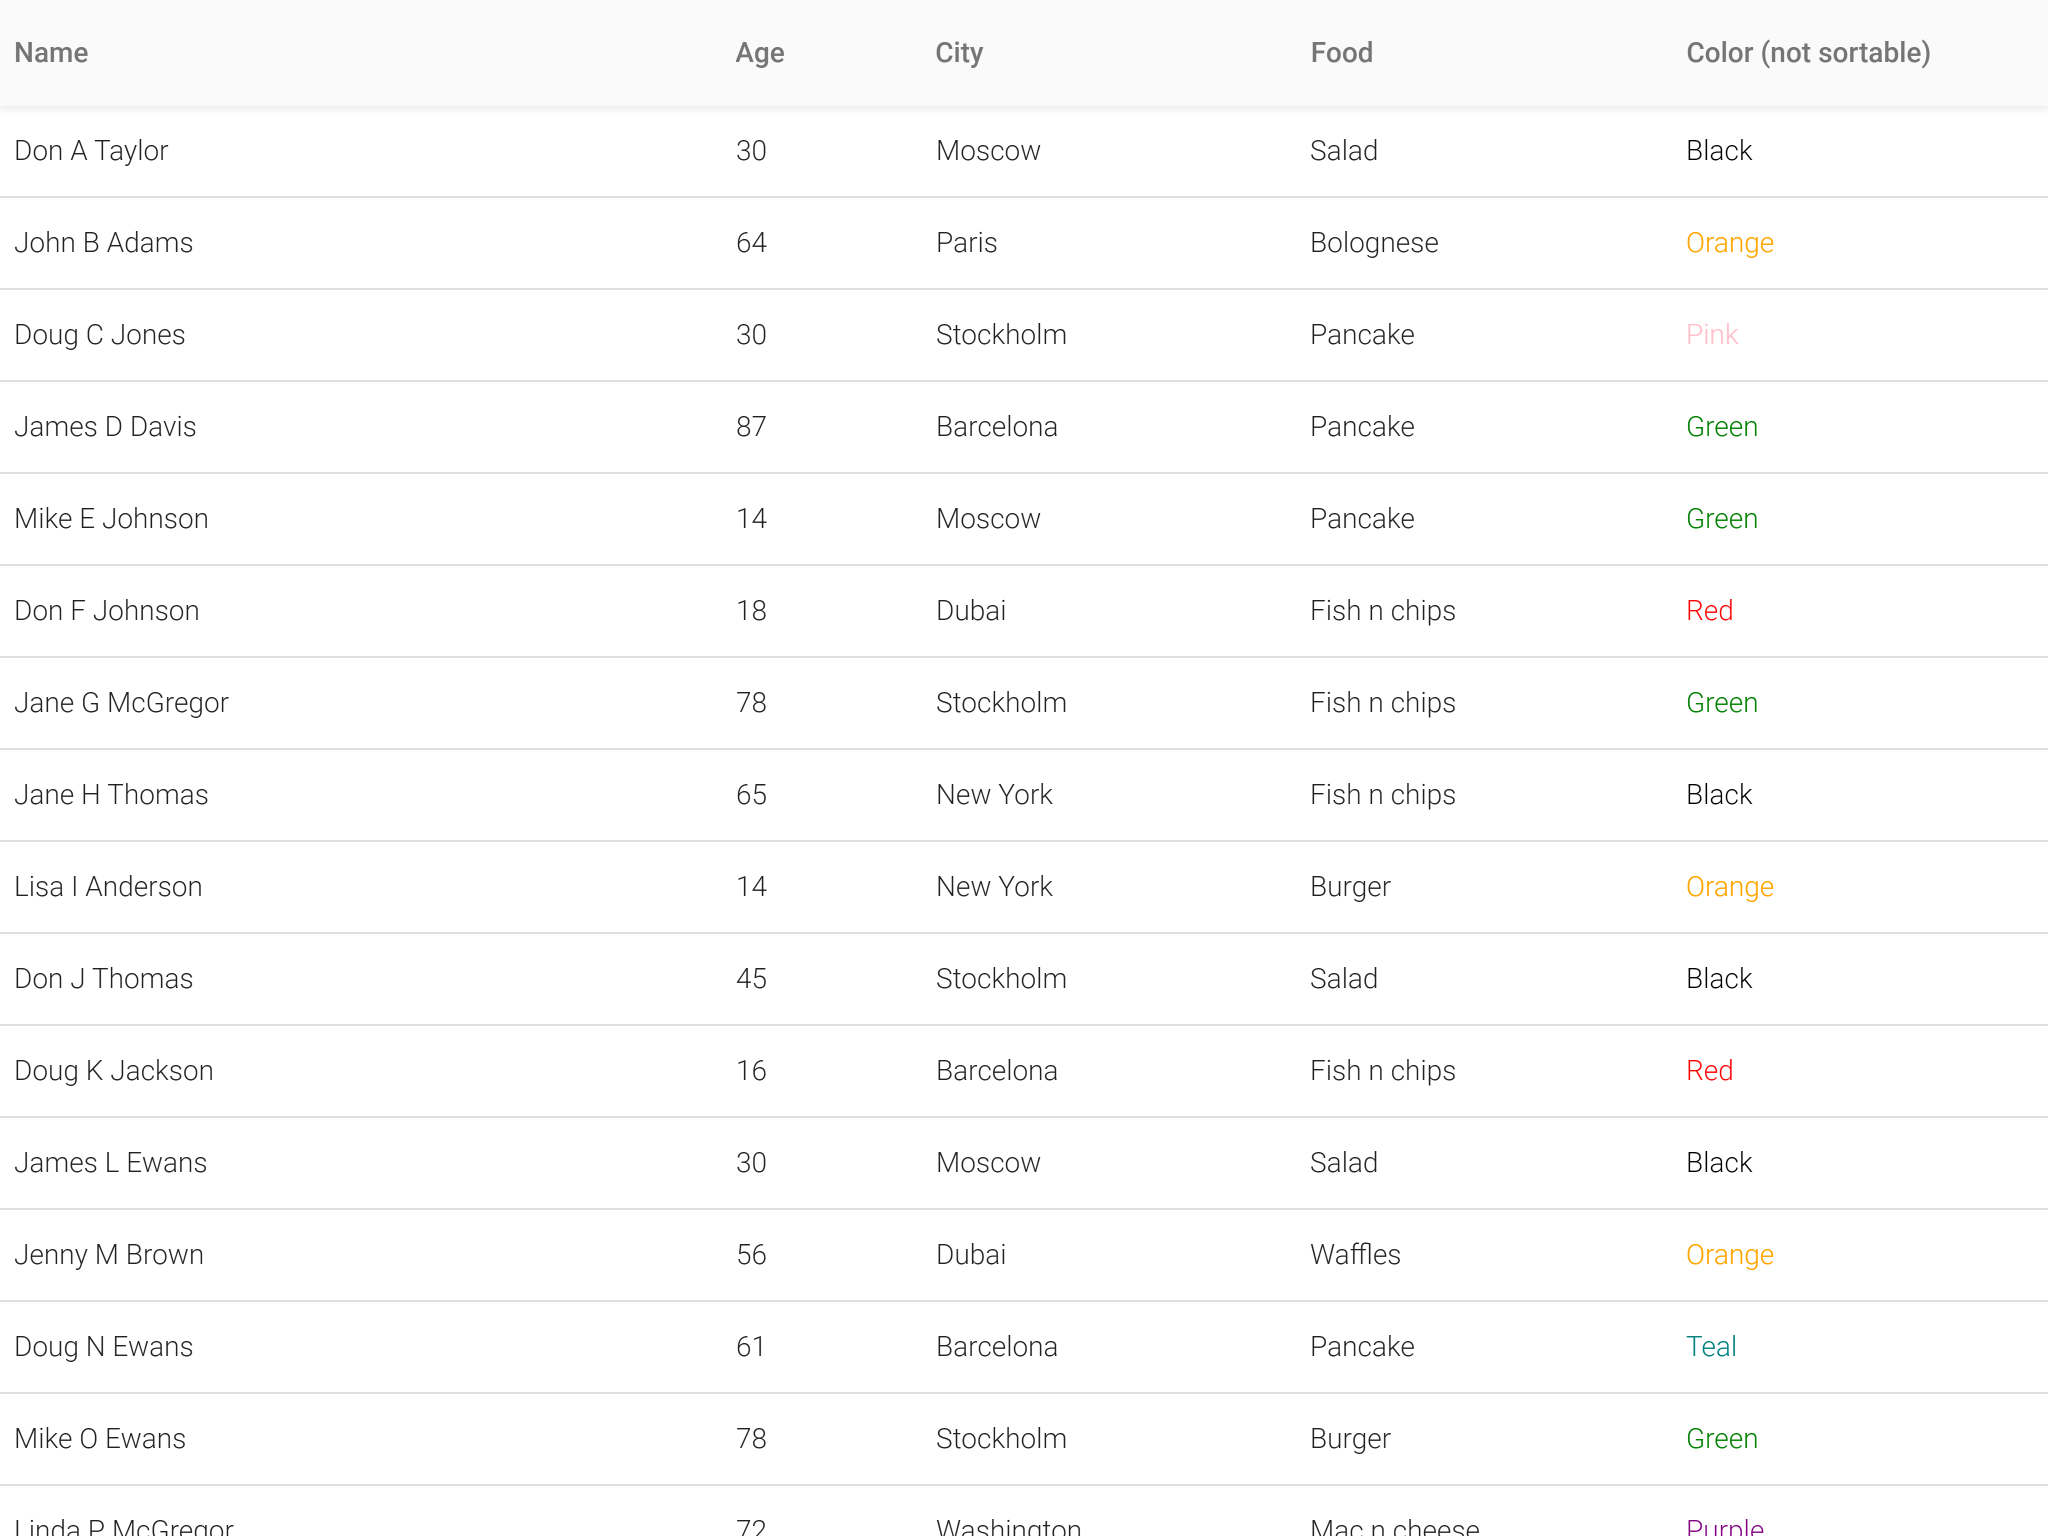Click the Teal color text for Doug N Ewans
The width and height of the screenshot is (2048, 1536).
(1711, 1347)
